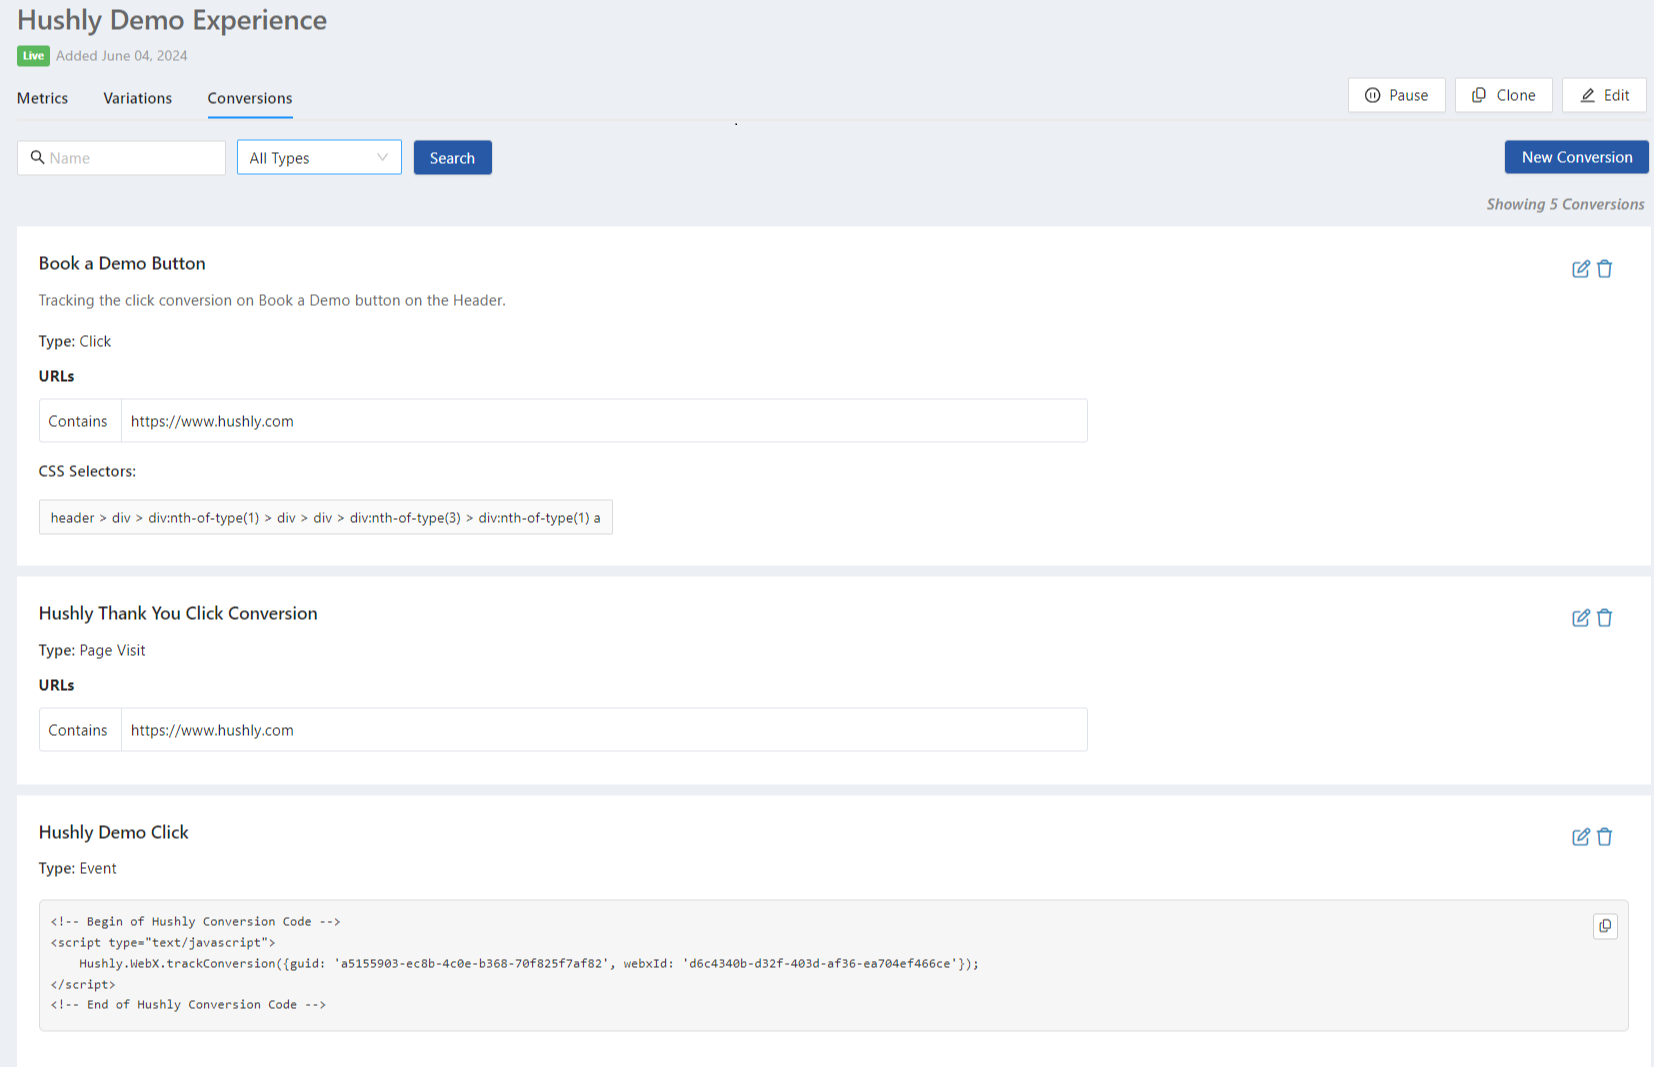
Task: Pause the experience
Action: [x=1396, y=95]
